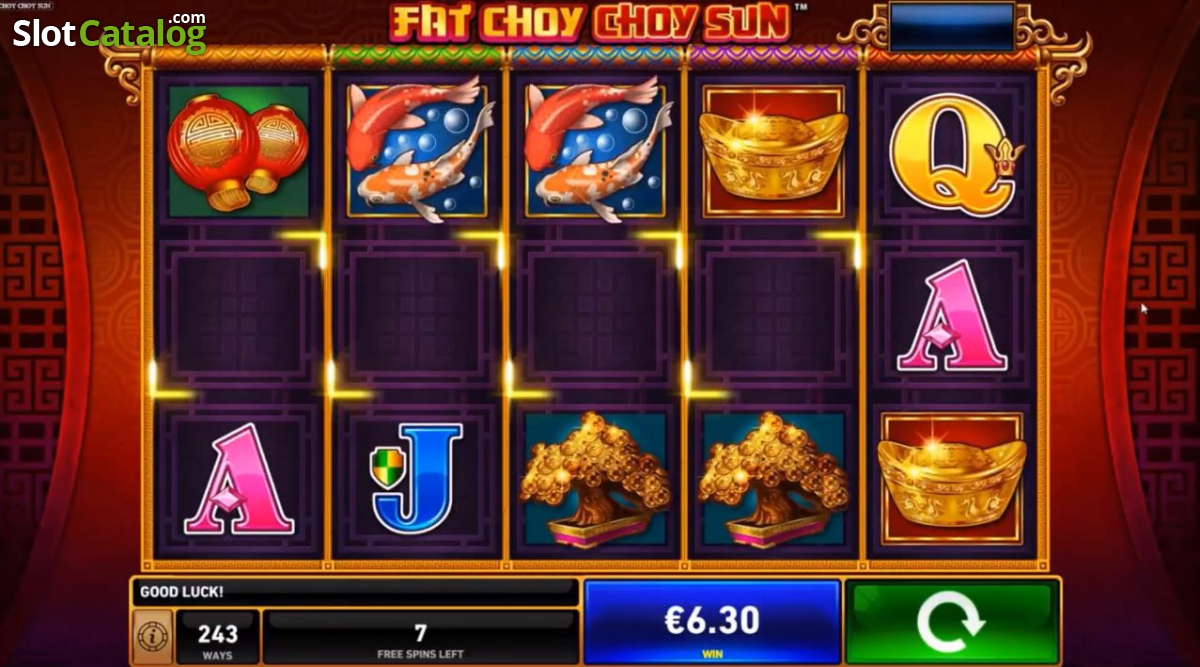Click the gold ingot symbol on reel four
1200x667 pixels.
click(x=773, y=151)
